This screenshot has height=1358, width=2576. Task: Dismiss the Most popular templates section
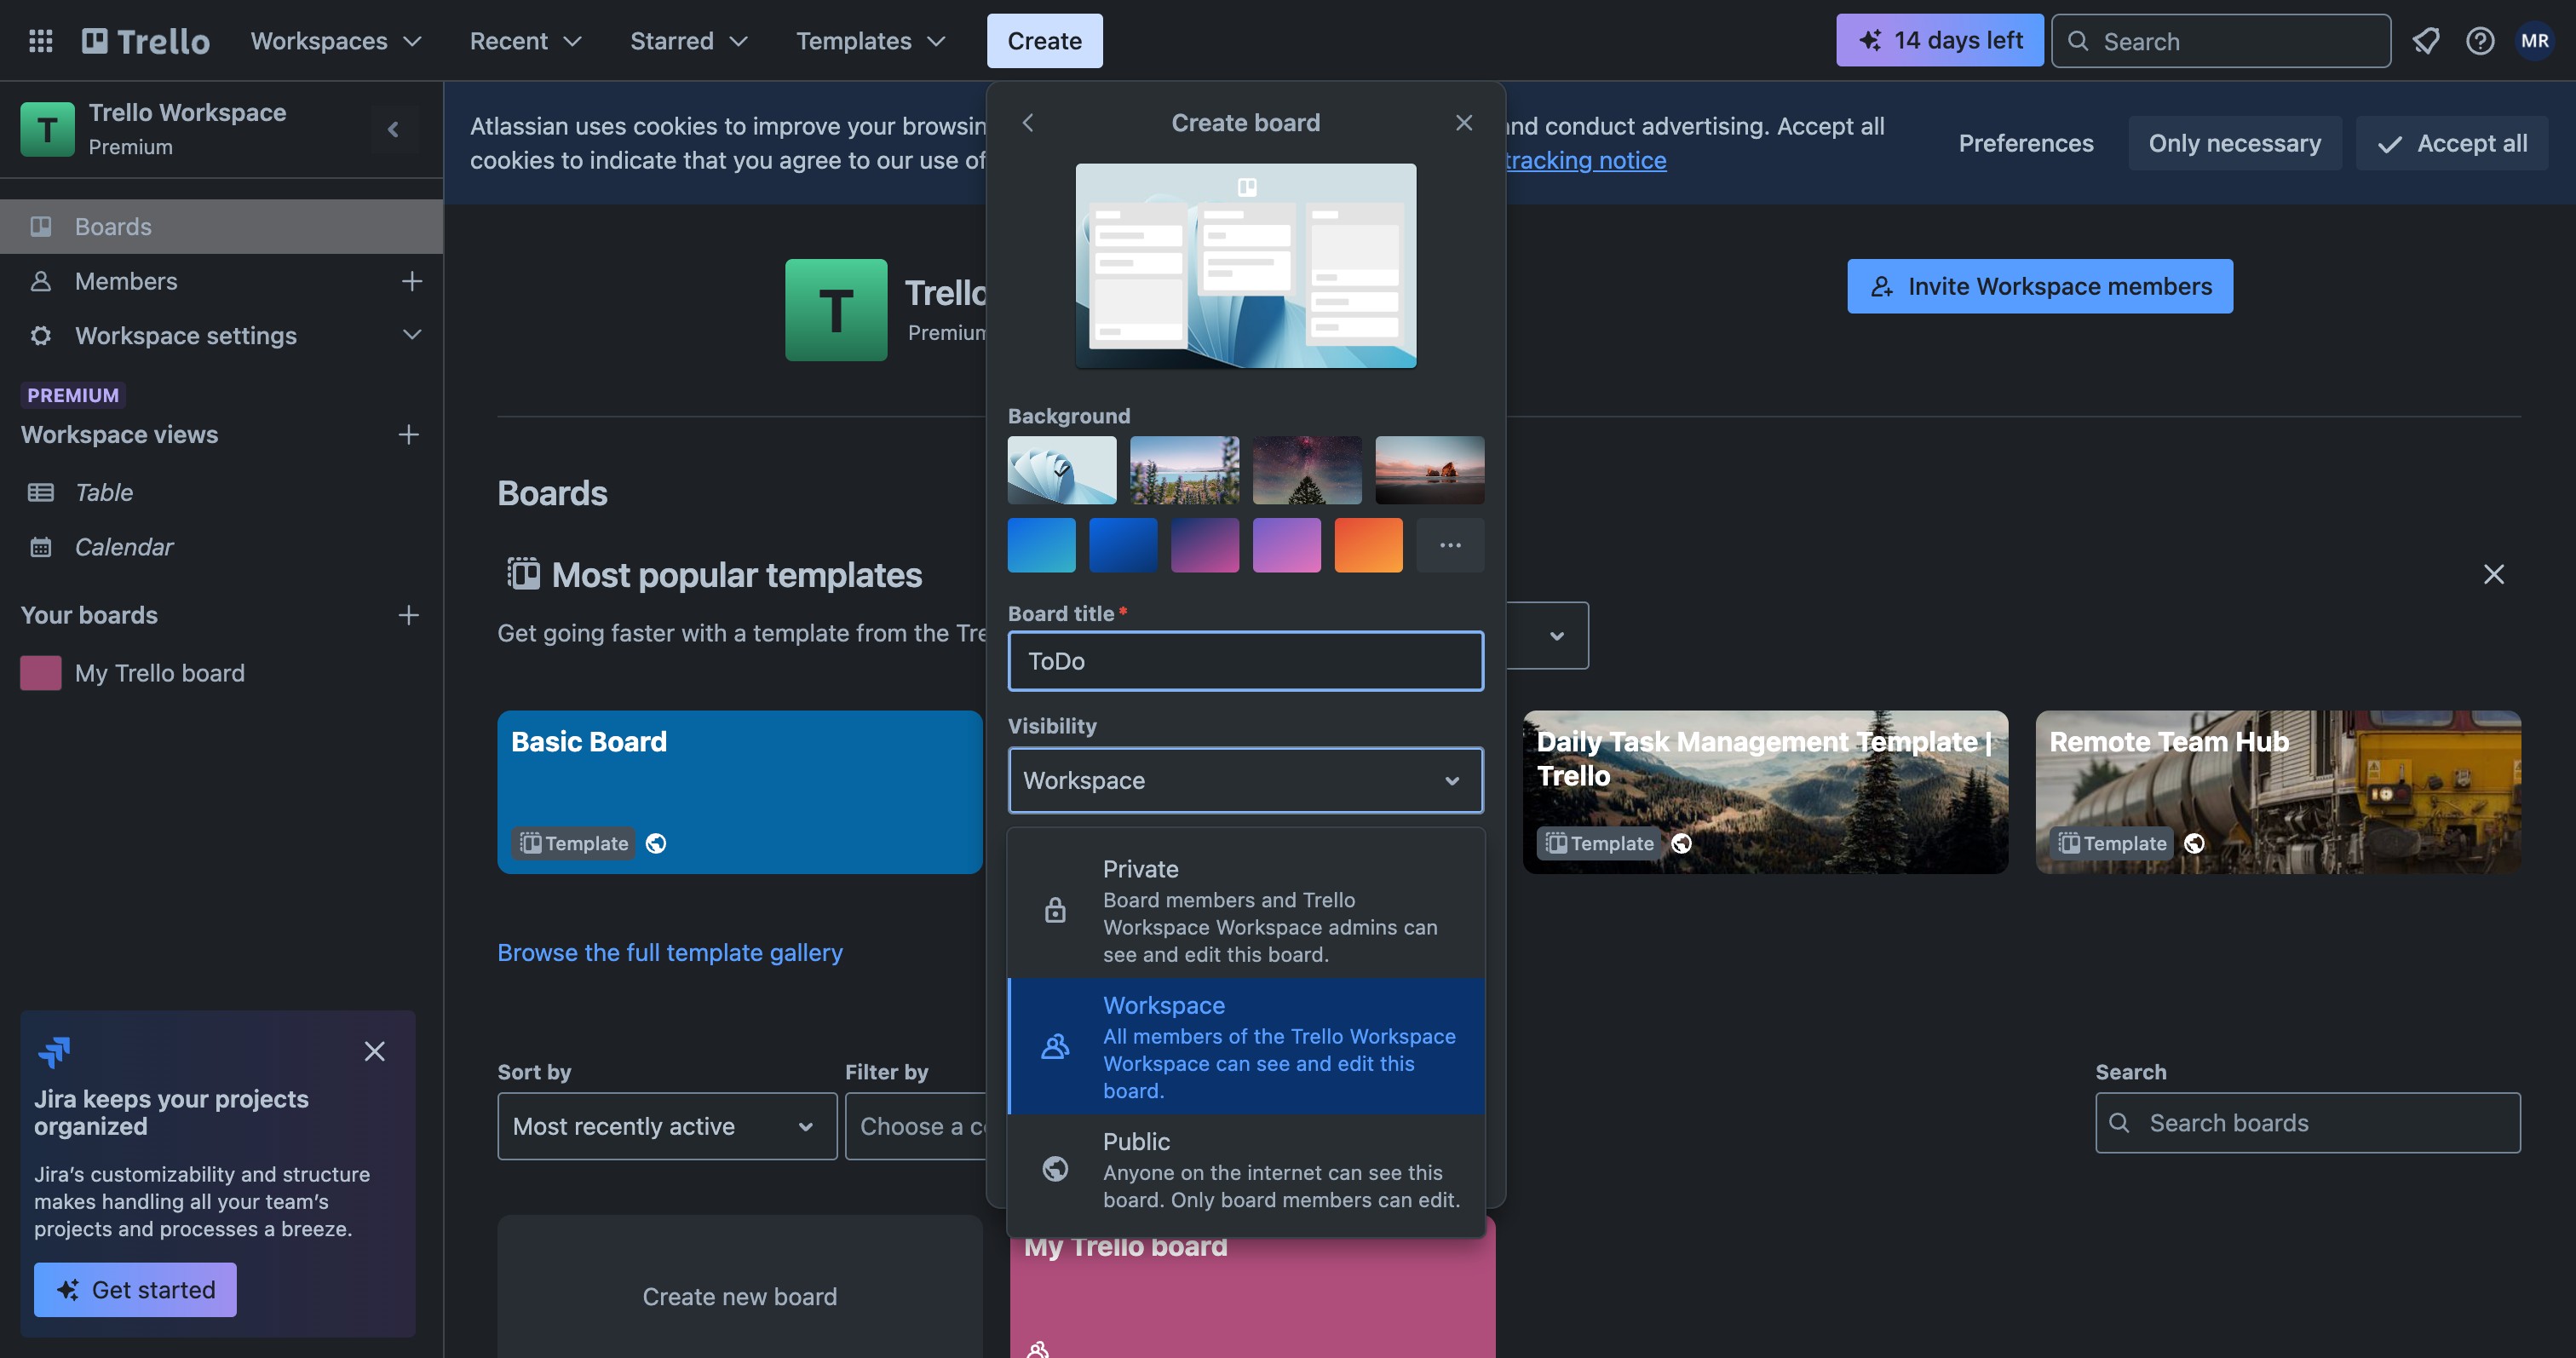coord(2494,574)
